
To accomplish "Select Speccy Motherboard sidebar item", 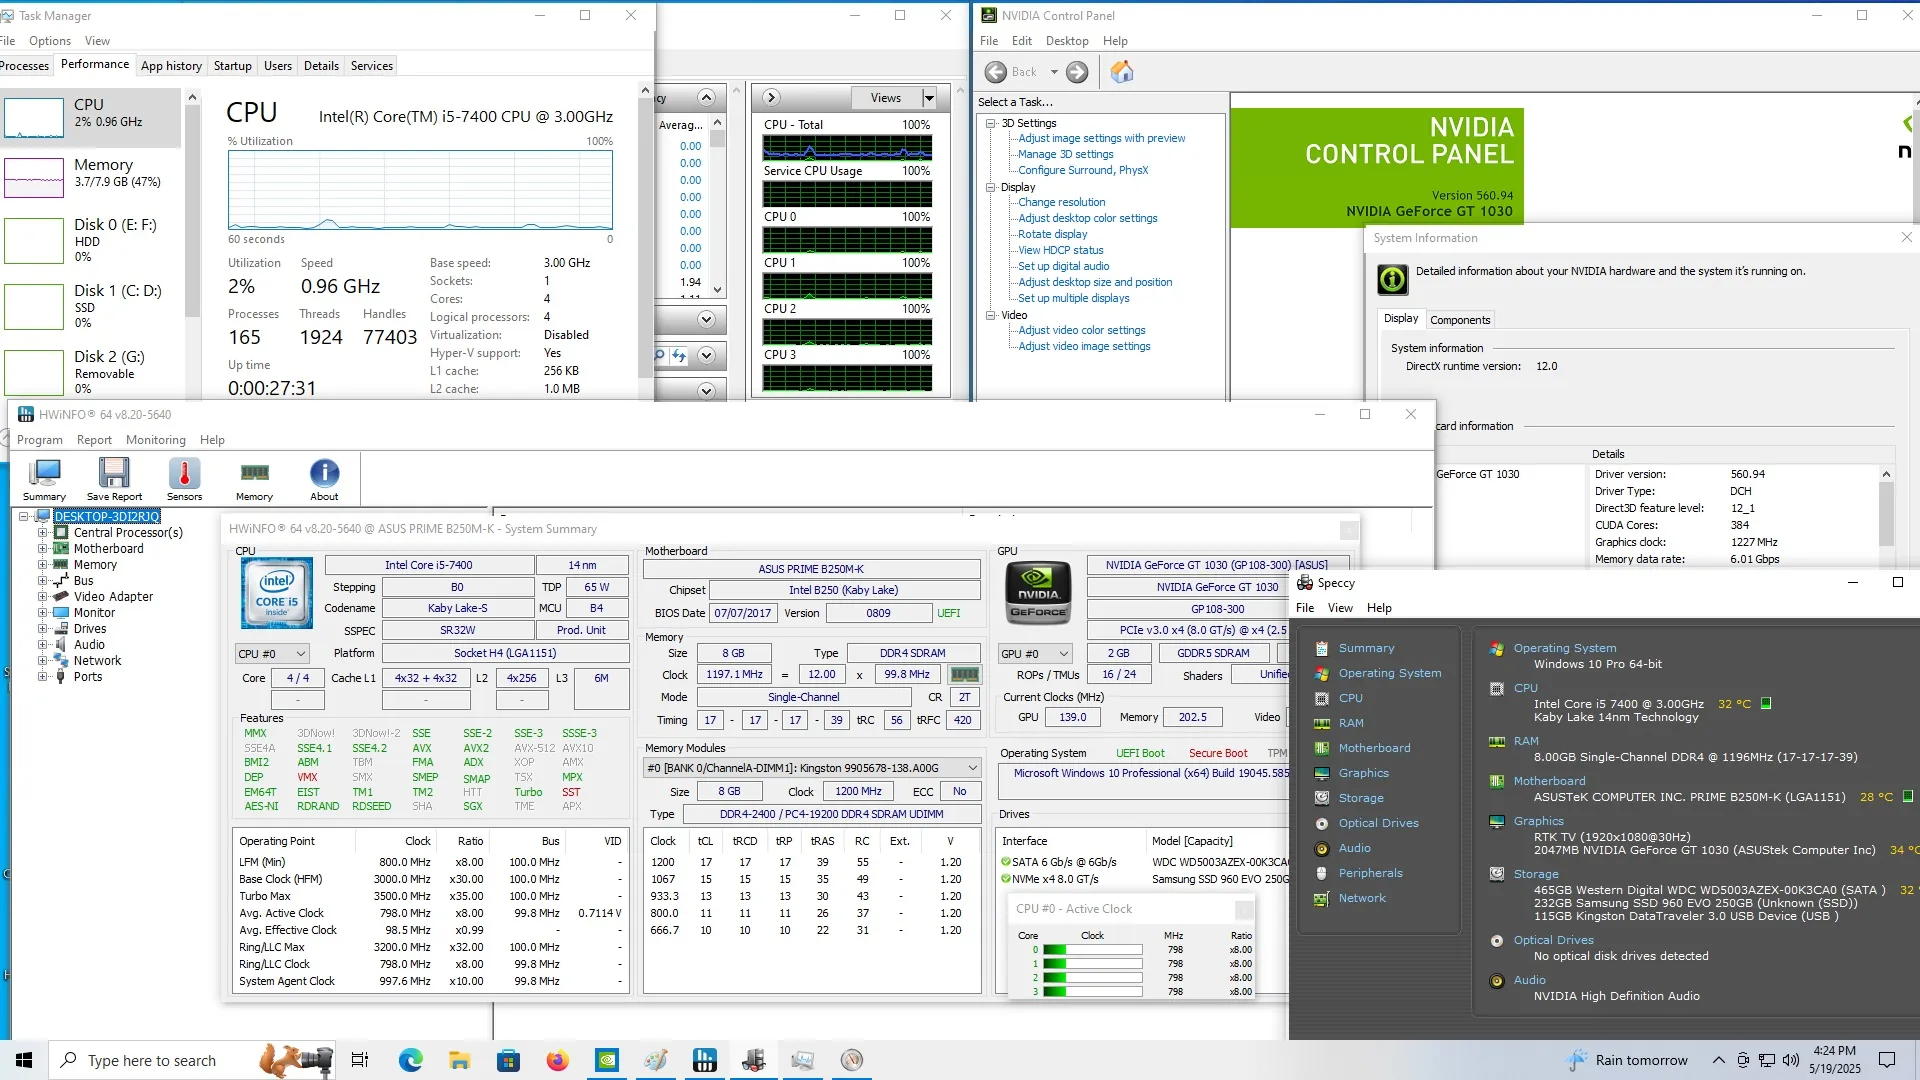I will [1374, 748].
